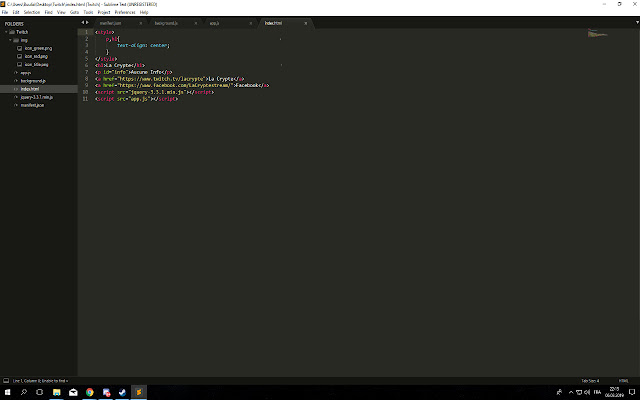Open Windows Start menu

[x=5, y=393]
